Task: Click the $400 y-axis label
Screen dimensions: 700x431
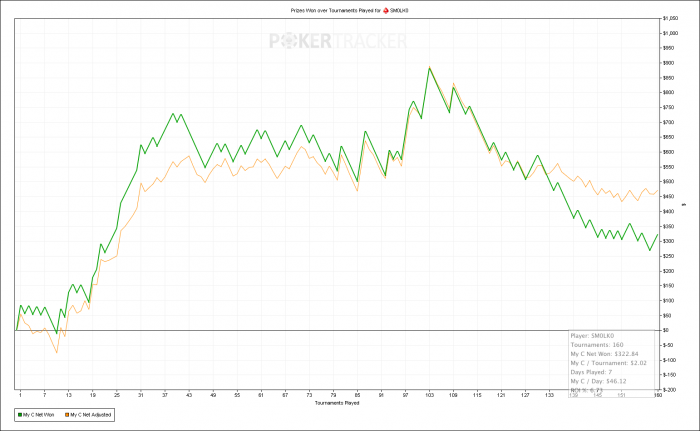Action: click(x=668, y=212)
